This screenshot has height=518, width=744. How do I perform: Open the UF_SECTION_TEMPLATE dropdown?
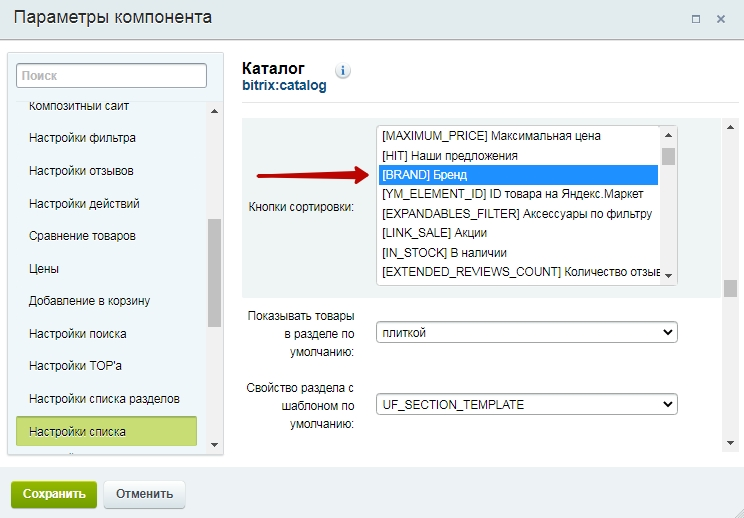(x=527, y=405)
